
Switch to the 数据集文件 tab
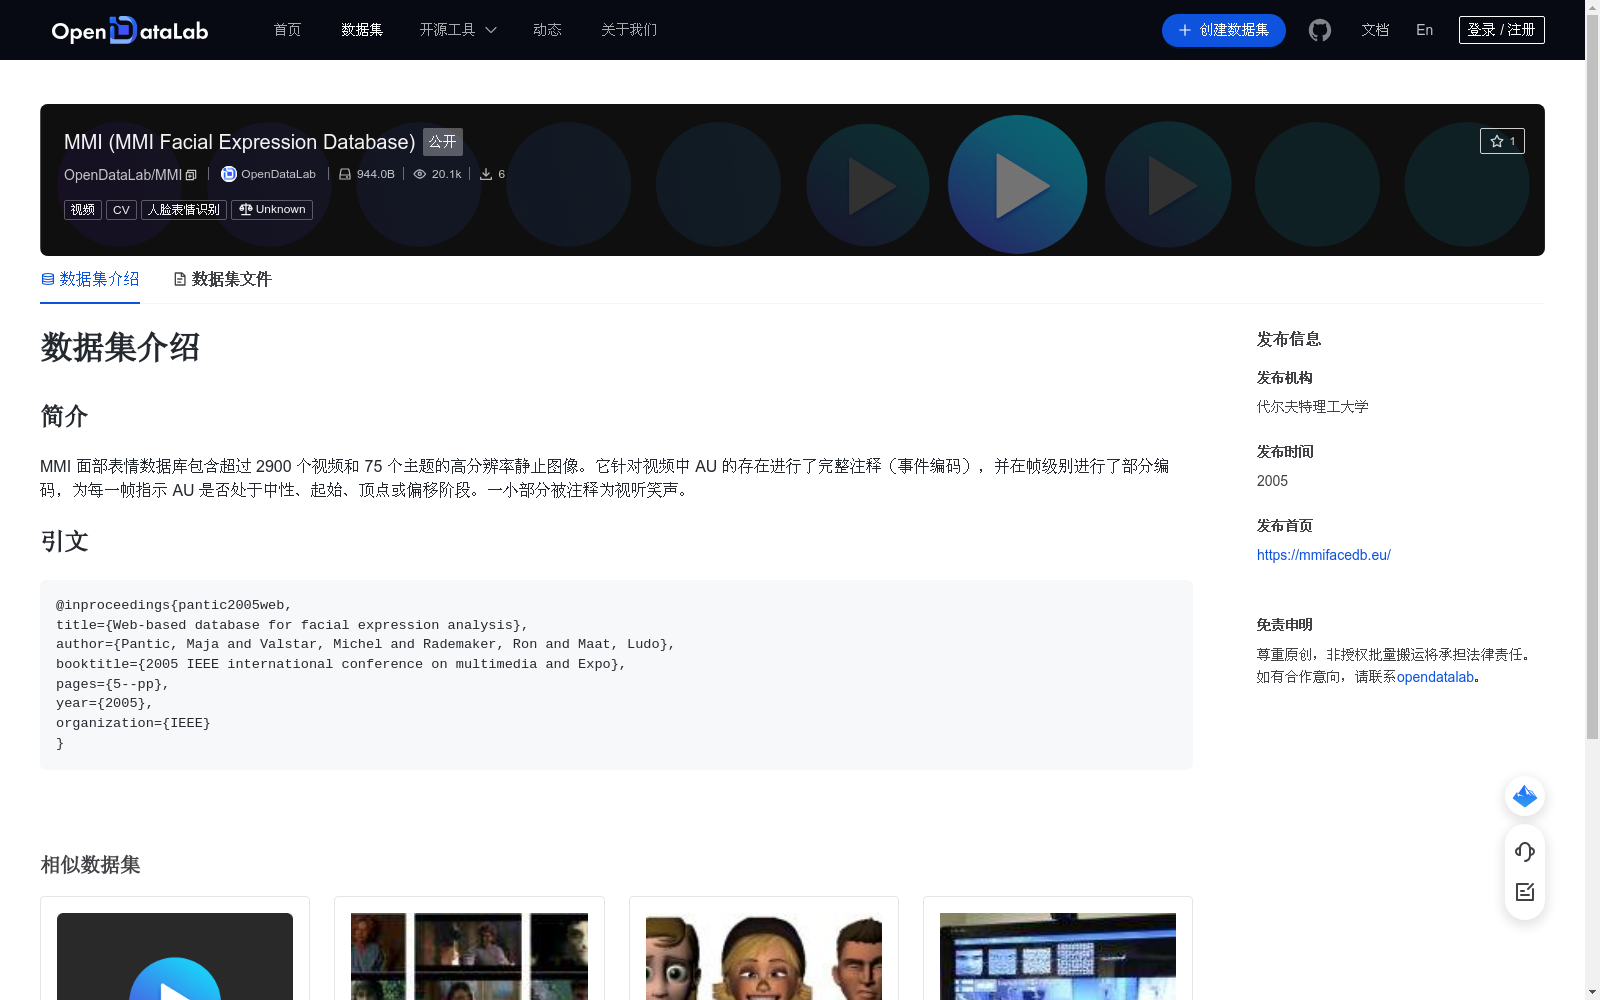pyautogui.click(x=231, y=279)
